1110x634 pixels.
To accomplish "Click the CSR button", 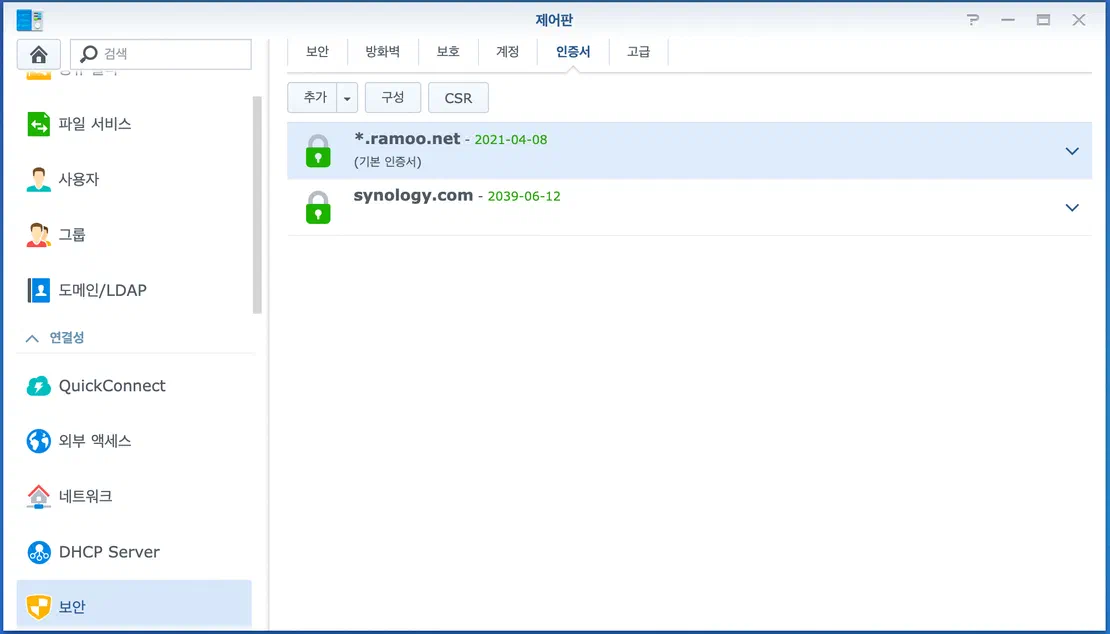I will coord(458,98).
